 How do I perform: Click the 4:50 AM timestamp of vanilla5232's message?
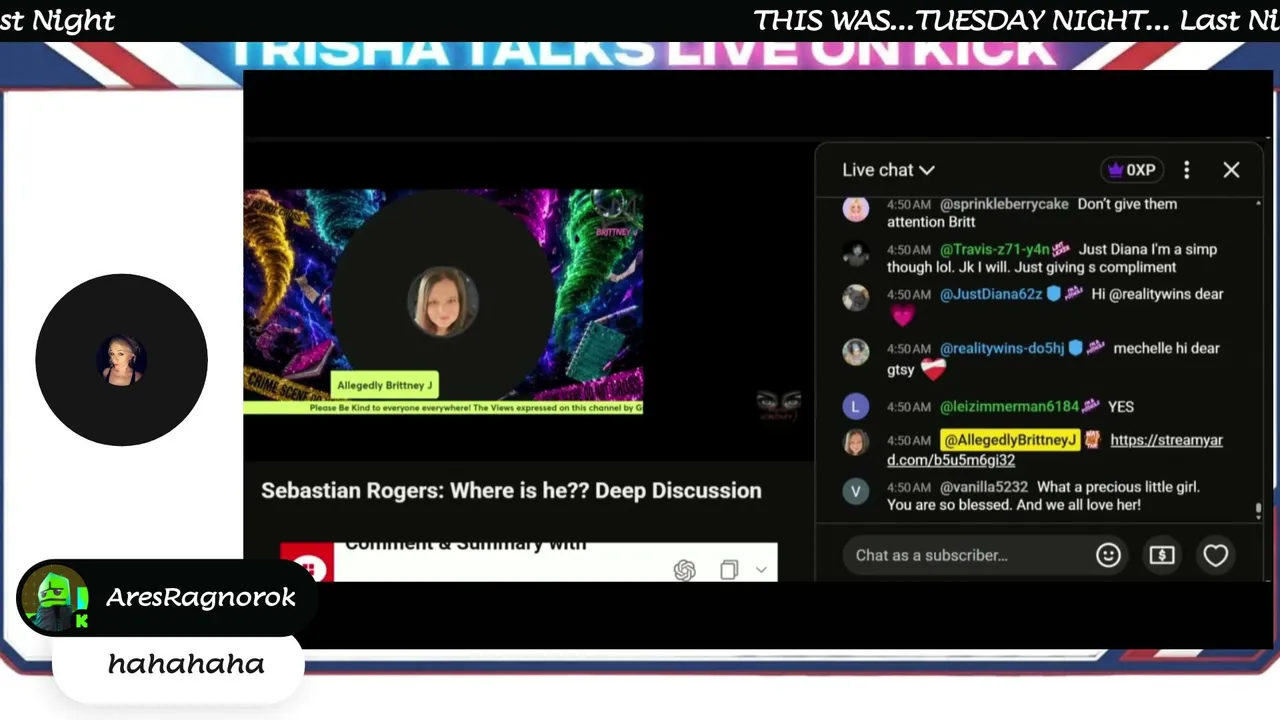pyautogui.click(x=909, y=487)
